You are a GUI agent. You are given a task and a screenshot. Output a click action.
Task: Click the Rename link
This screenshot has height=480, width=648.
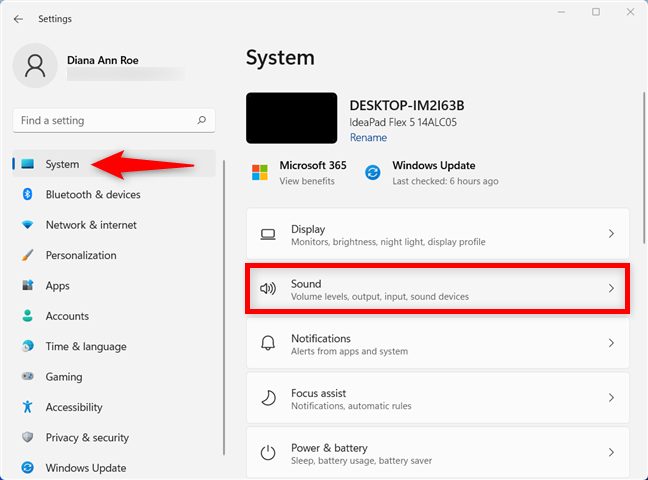[x=368, y=138]
